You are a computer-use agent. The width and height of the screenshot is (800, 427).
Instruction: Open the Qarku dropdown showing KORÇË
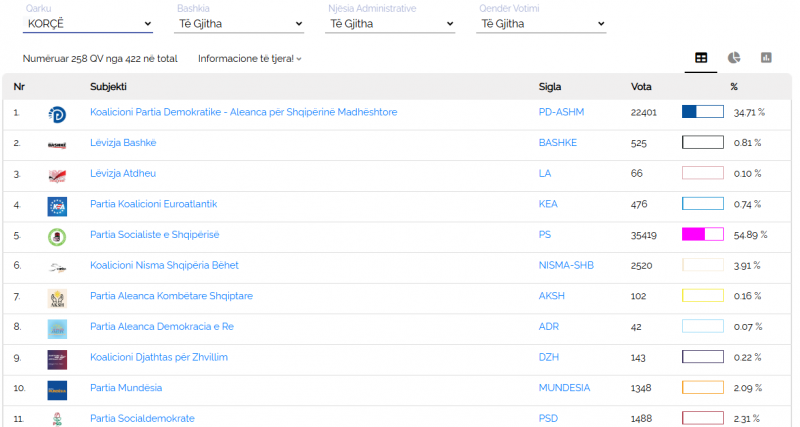(x=88, y=23)
